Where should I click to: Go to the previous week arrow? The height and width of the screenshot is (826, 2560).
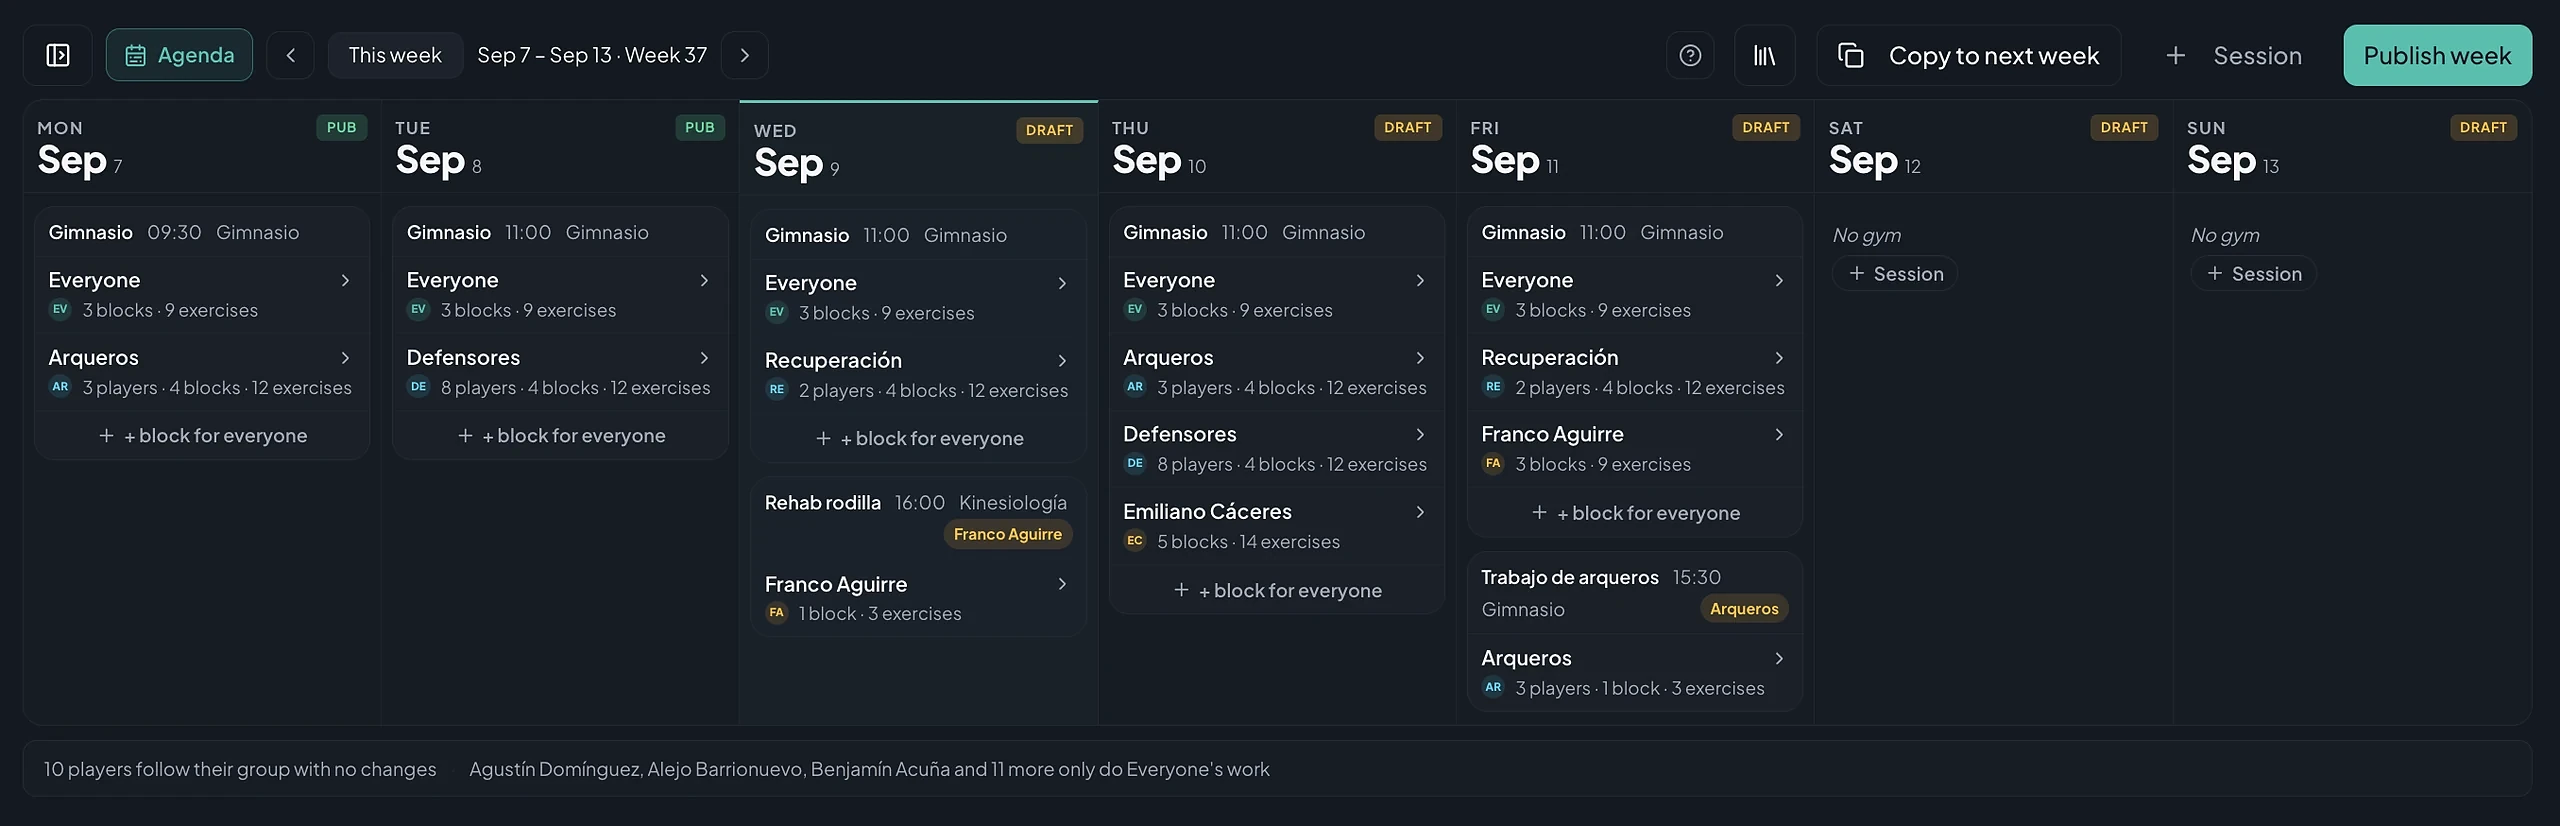[x=291, y=55]
